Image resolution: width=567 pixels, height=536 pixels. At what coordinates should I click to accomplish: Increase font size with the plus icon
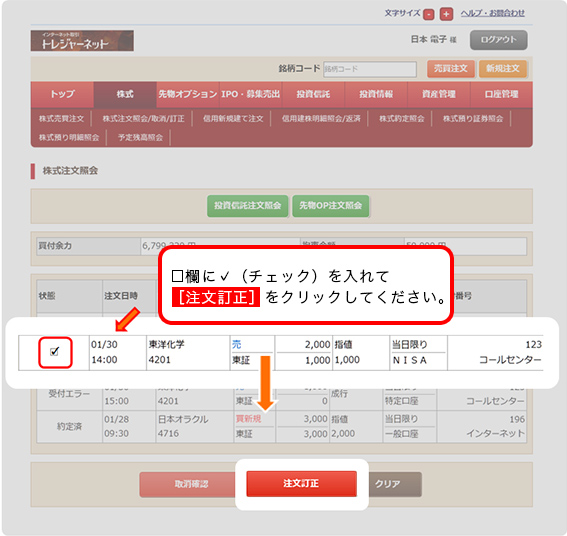coord(446,14)
